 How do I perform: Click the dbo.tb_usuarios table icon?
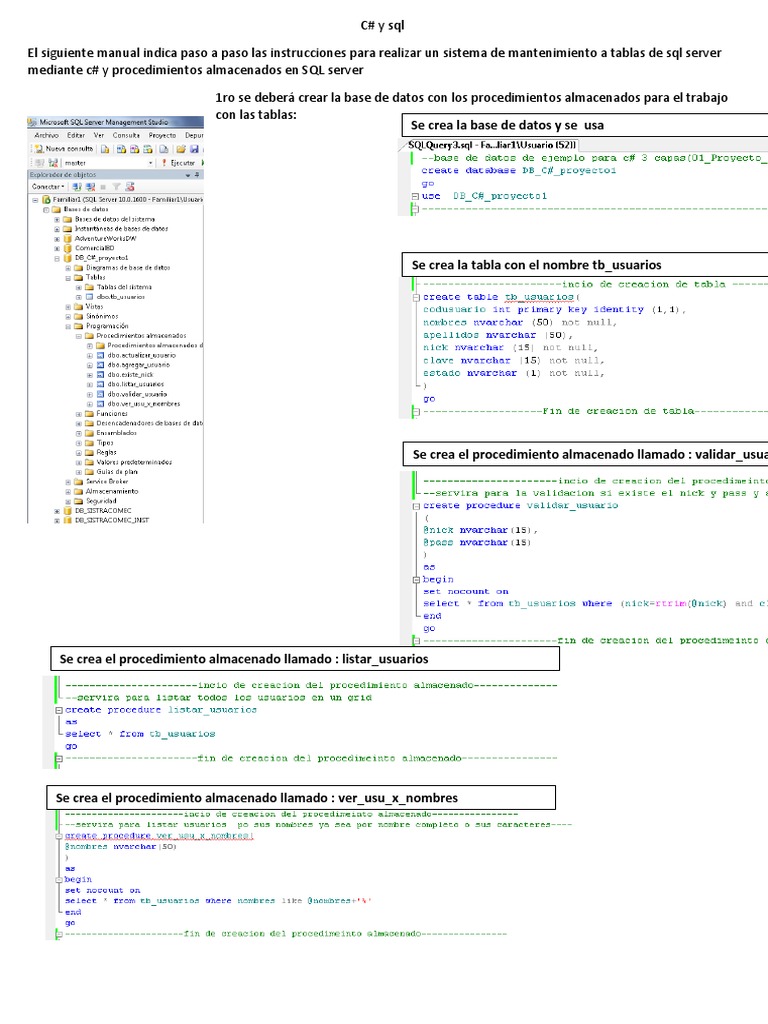point(89,296)
